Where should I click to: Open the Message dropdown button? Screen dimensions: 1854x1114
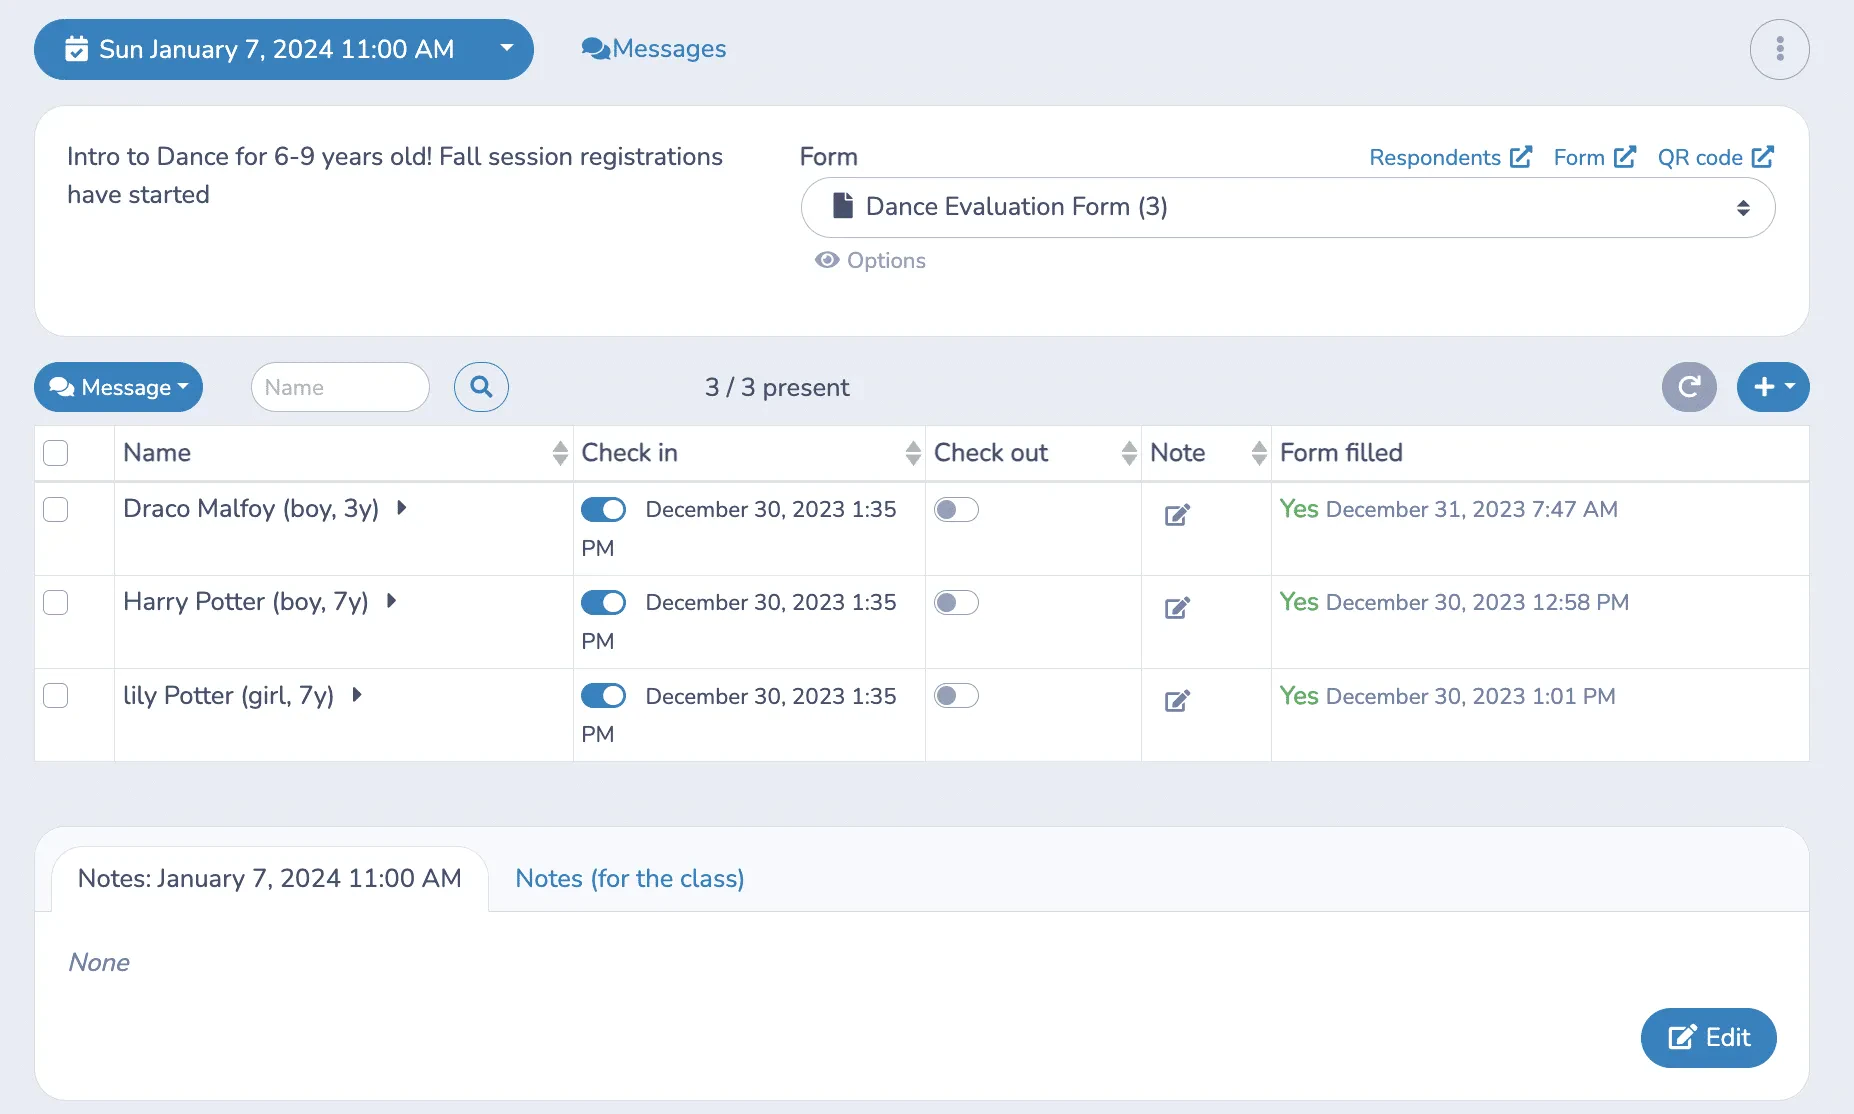(118, 387)
